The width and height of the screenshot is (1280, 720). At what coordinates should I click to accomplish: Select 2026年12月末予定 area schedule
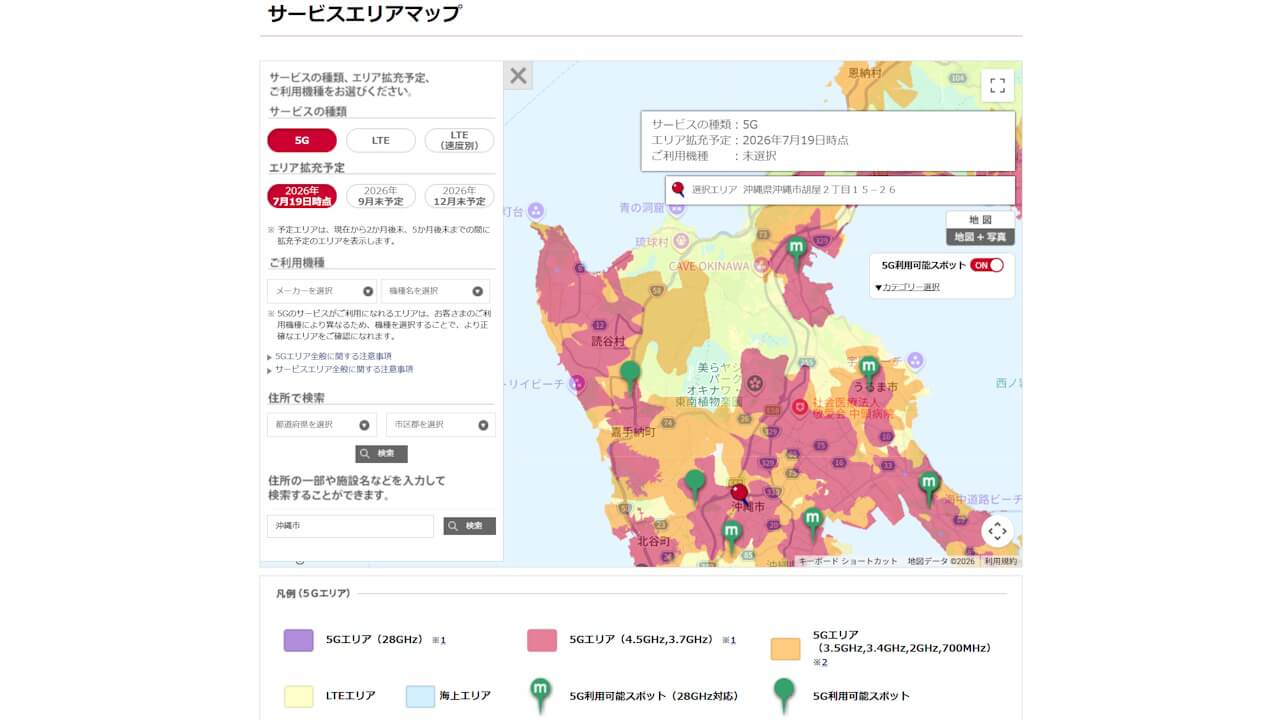[x=459, y=196]
